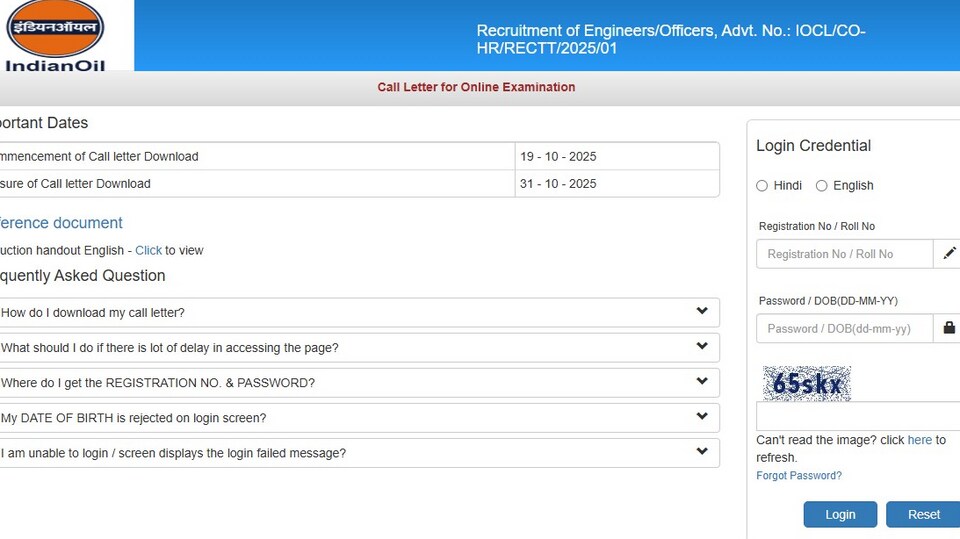Open the Forgot Password? link
Image resolution: width=960 pixels, height=539 pixels.
coord(798,475)
